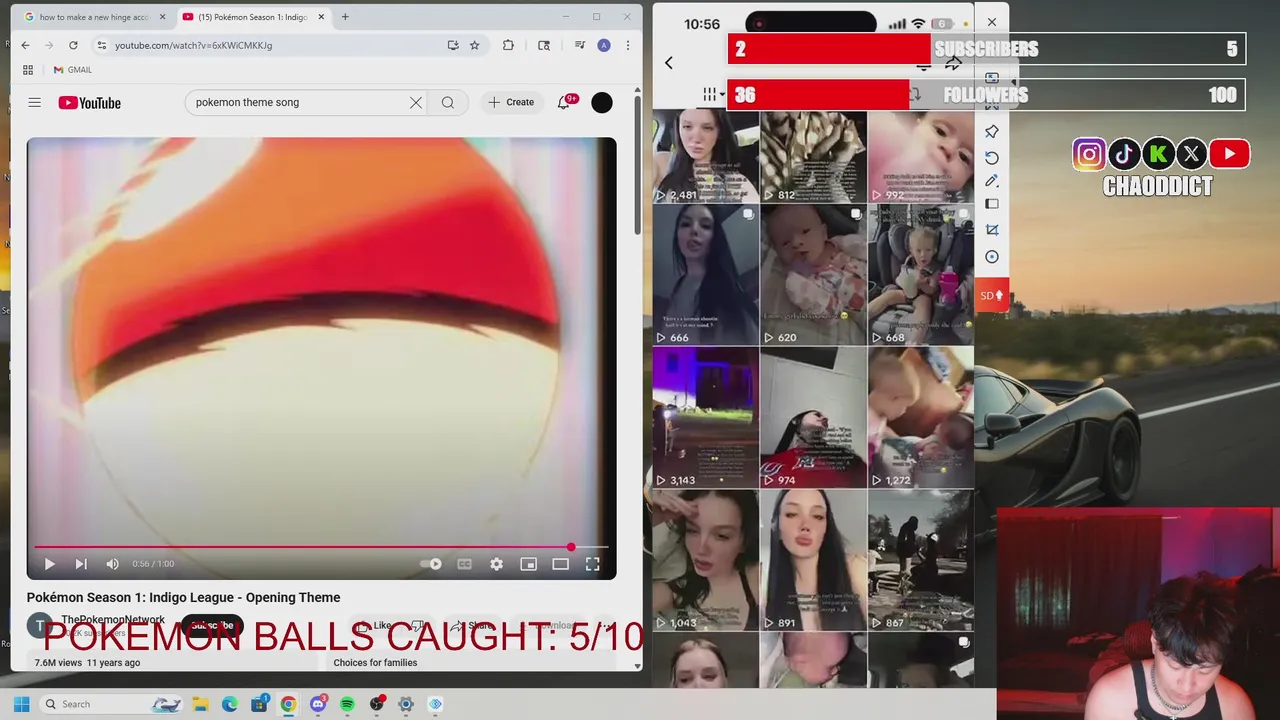Go to the YouTube home logo

point(89,103)
